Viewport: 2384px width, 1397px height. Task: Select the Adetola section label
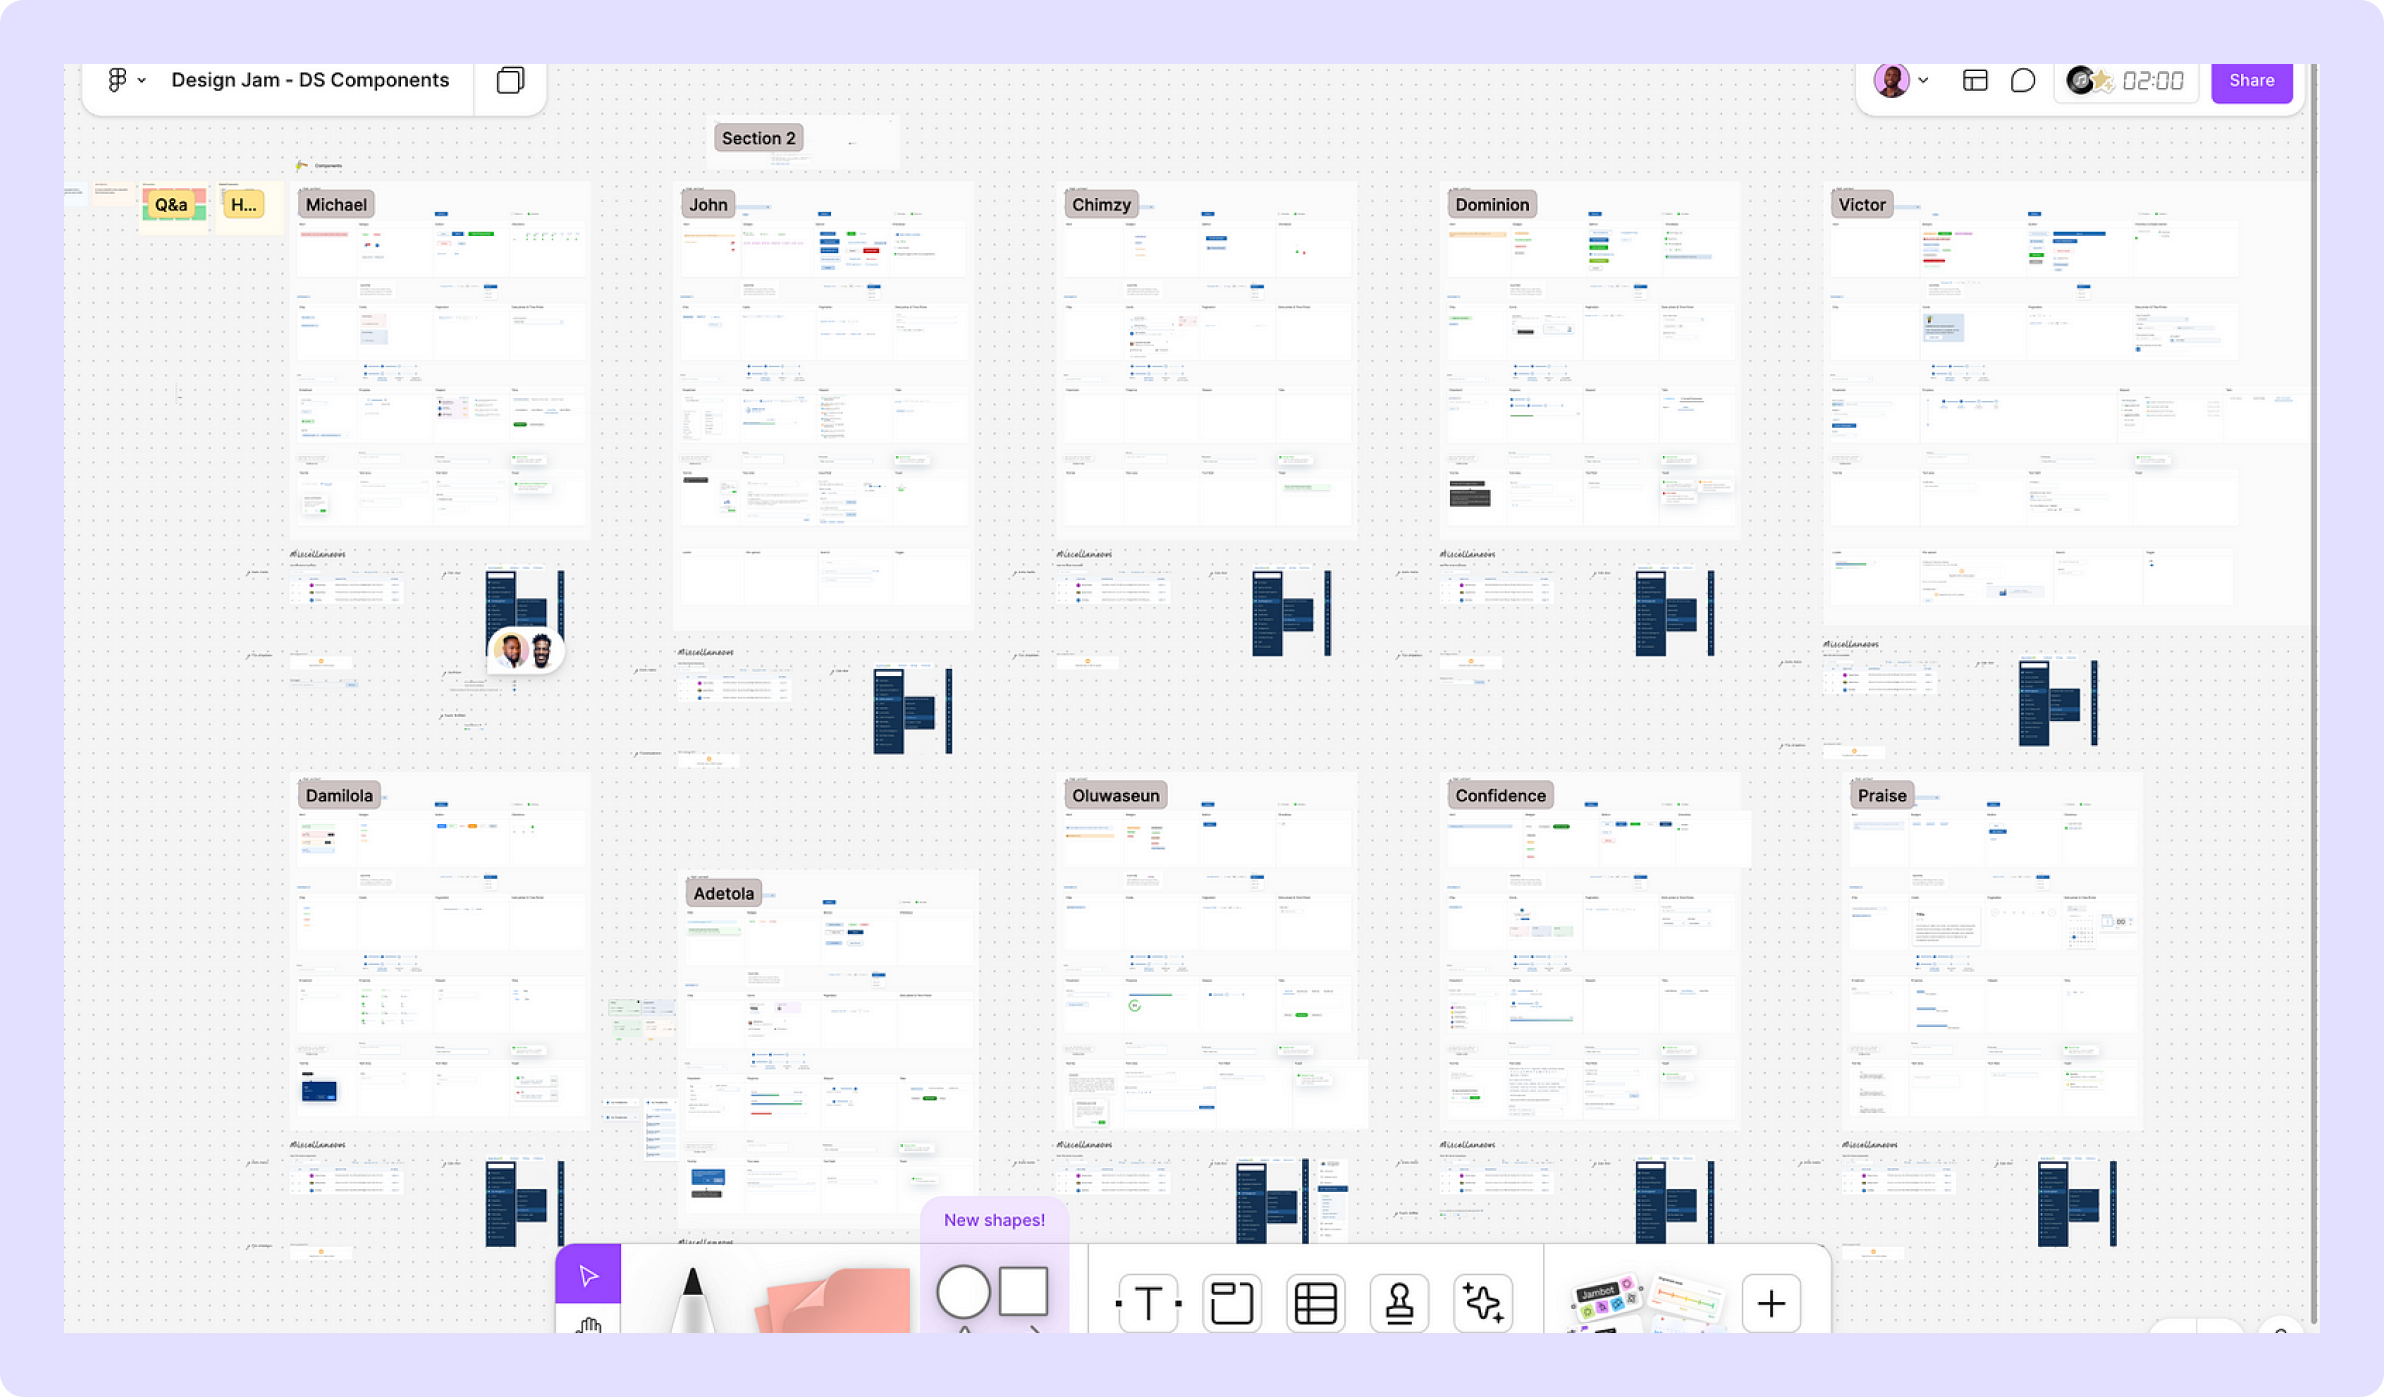(x=724, y=893)
